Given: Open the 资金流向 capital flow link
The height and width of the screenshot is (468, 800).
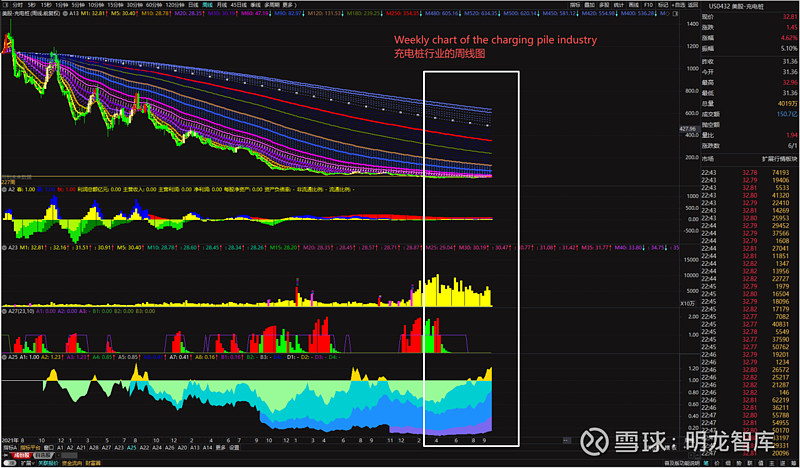Looking at the screenshot, I should [x=71, y=463].
